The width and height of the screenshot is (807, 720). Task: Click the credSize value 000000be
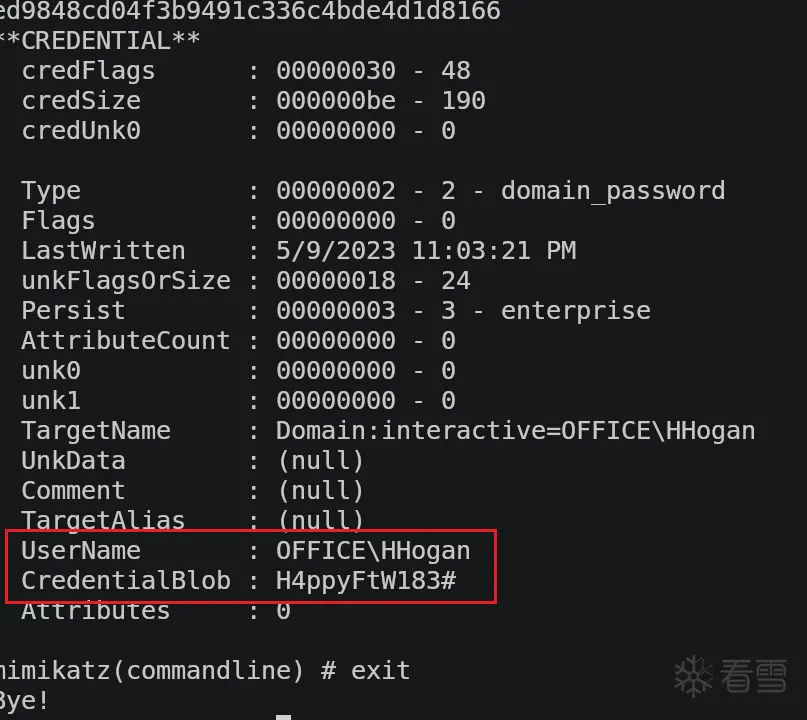[x=336, y=101]
